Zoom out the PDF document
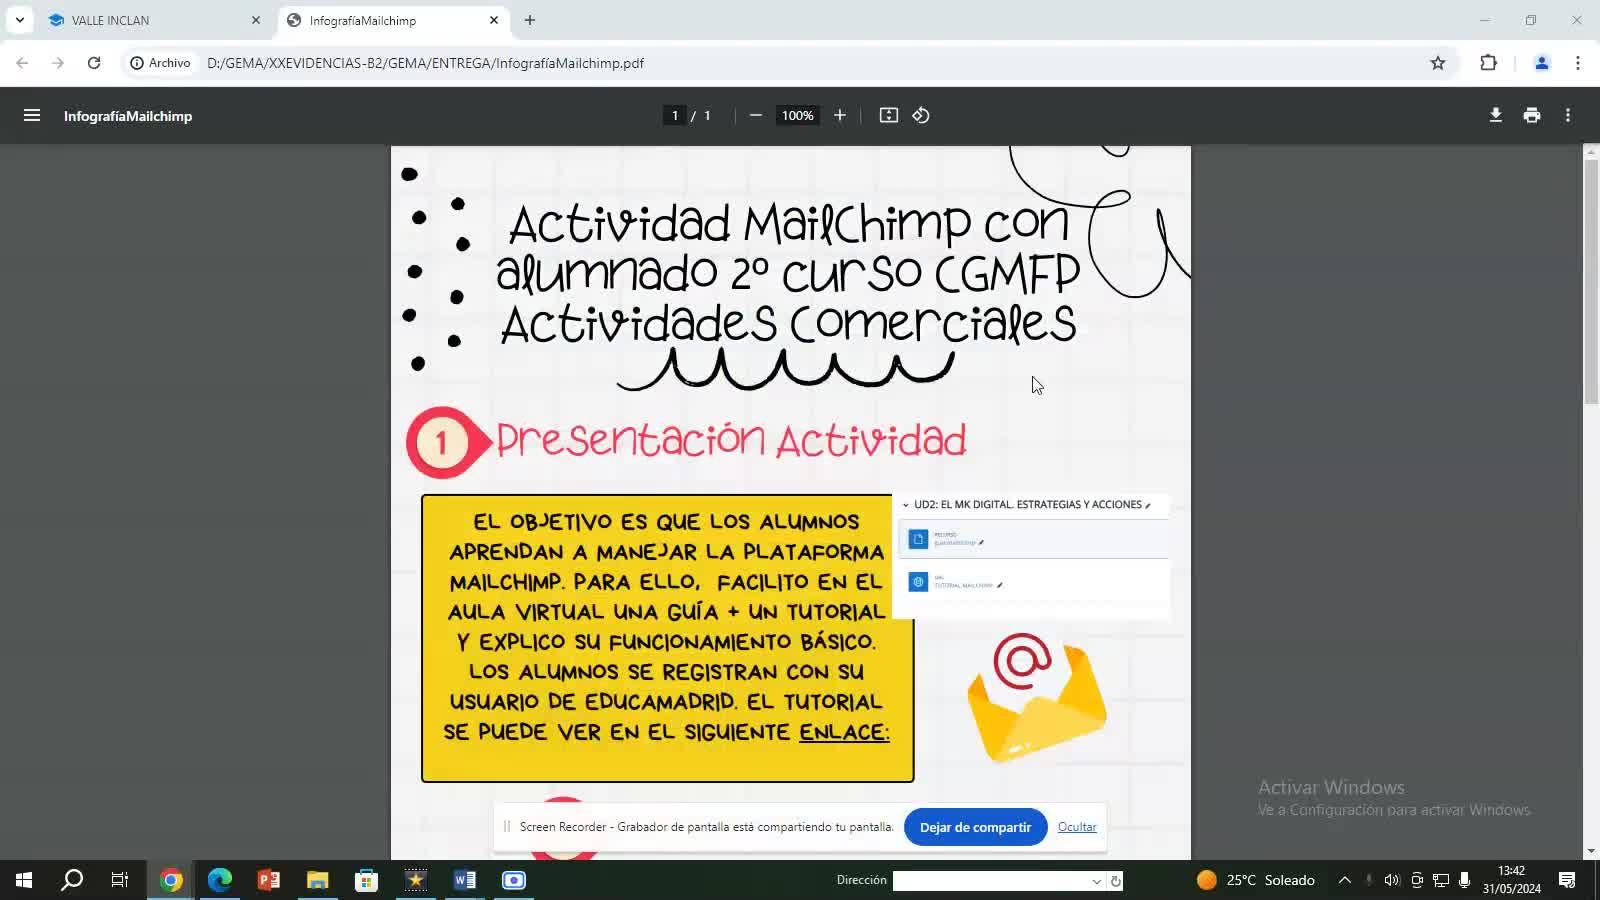This screenshot has width=1600, height=900. pyautogui.click(x=756, y=116)
